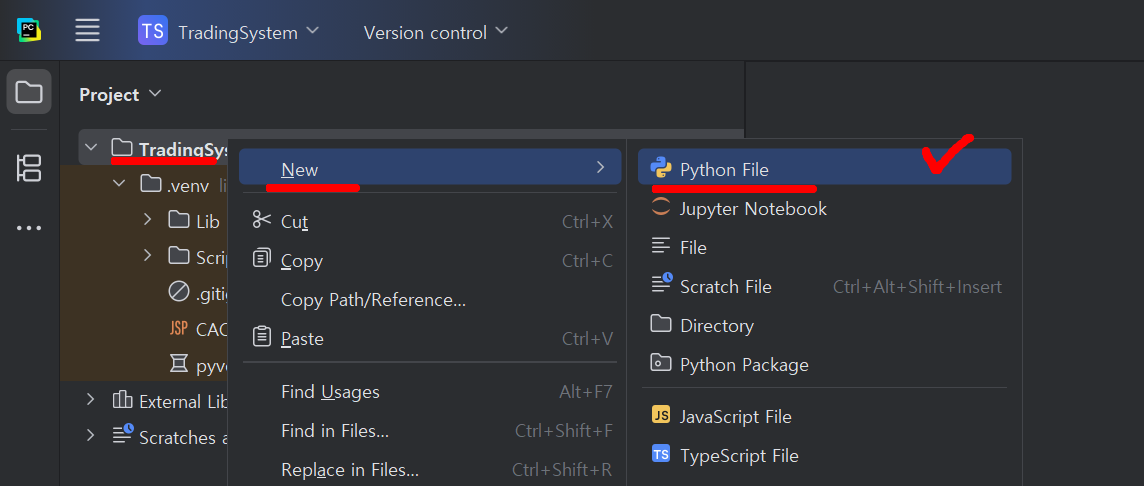Select Find Usages
The image size is (1144, 486).
(430, 392)
